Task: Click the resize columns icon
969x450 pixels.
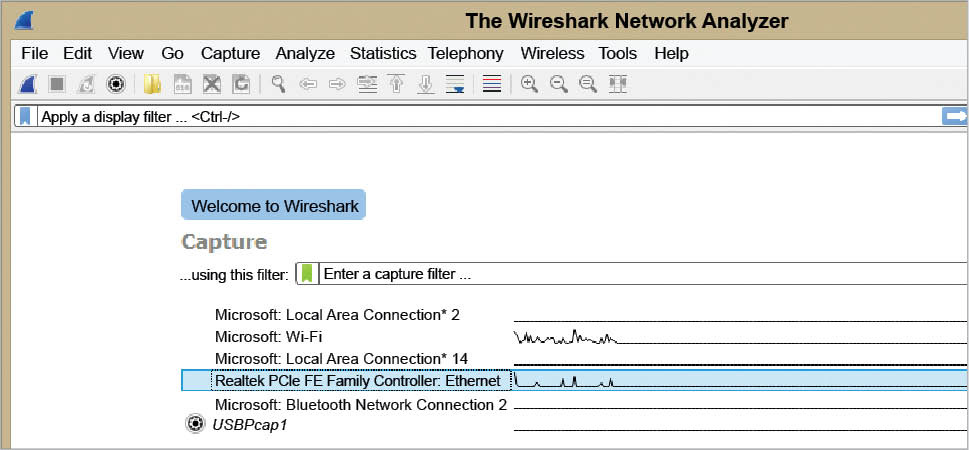Action: [617, 84]
